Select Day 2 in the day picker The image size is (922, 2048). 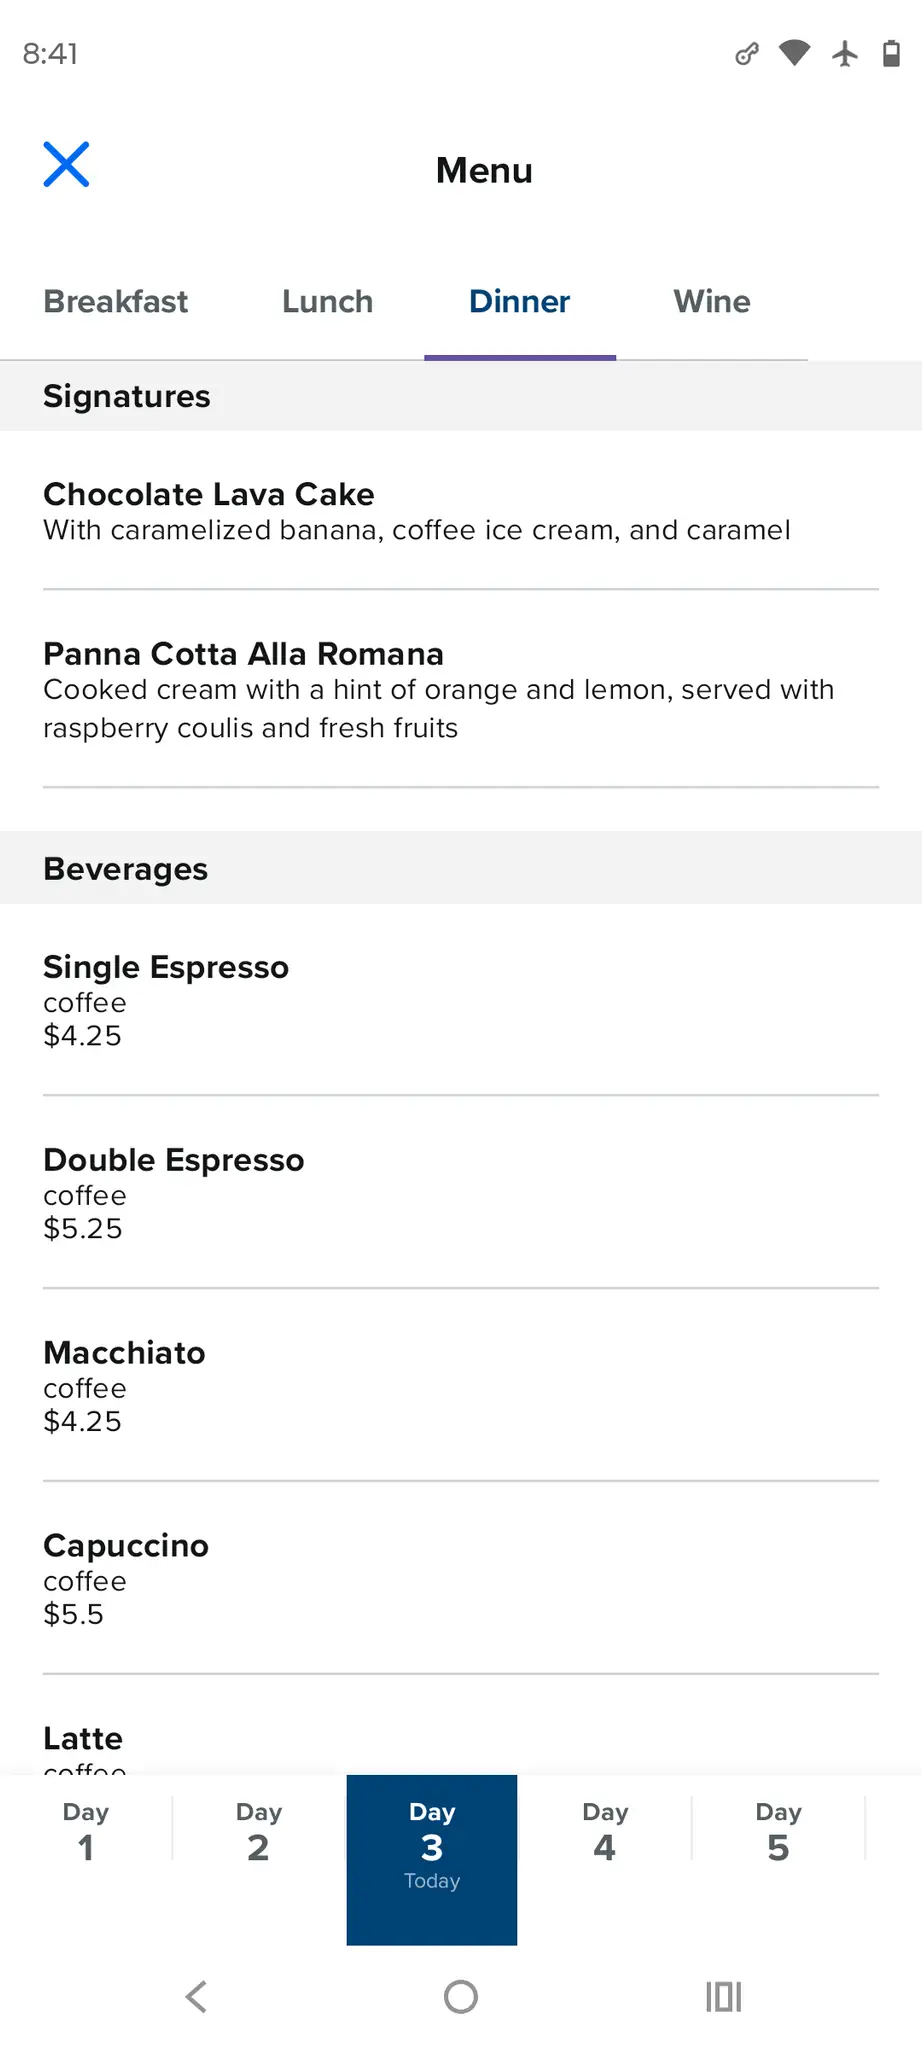tap(259, 1832)
